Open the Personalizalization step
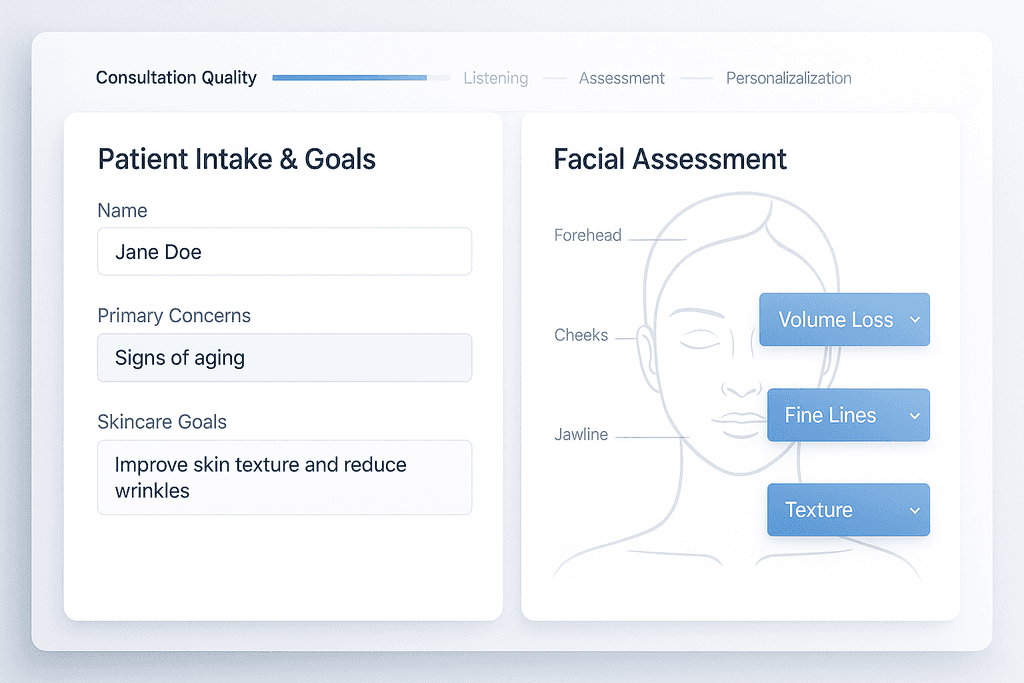 (788, 78)
